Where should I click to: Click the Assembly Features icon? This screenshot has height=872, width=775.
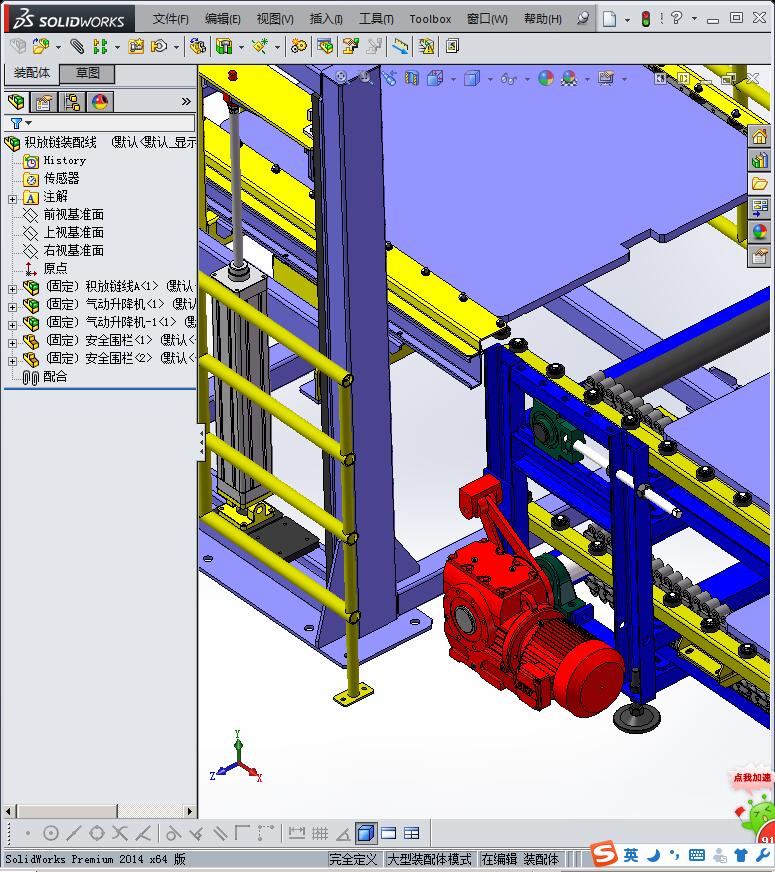[x=224, y=46]
